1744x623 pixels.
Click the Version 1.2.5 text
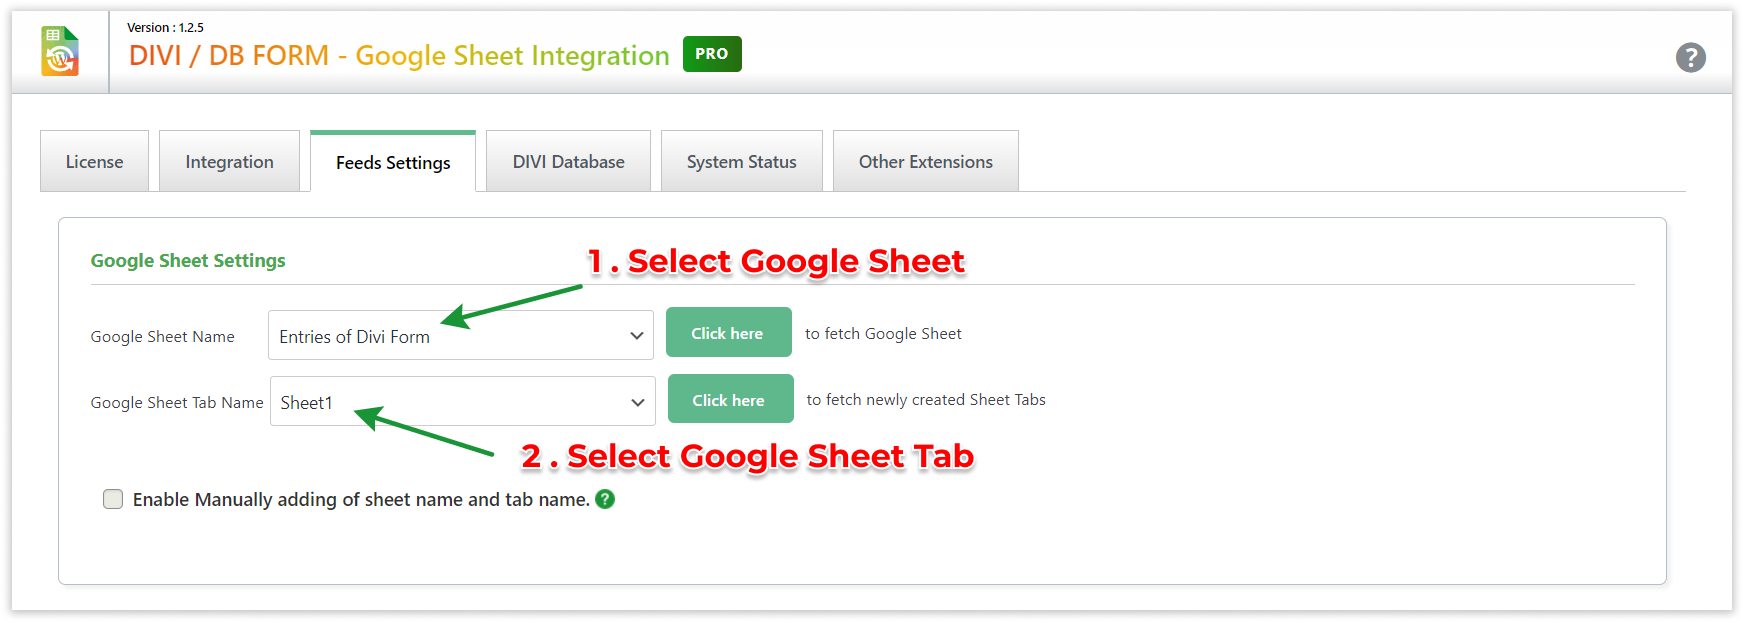tap(165, 28)
